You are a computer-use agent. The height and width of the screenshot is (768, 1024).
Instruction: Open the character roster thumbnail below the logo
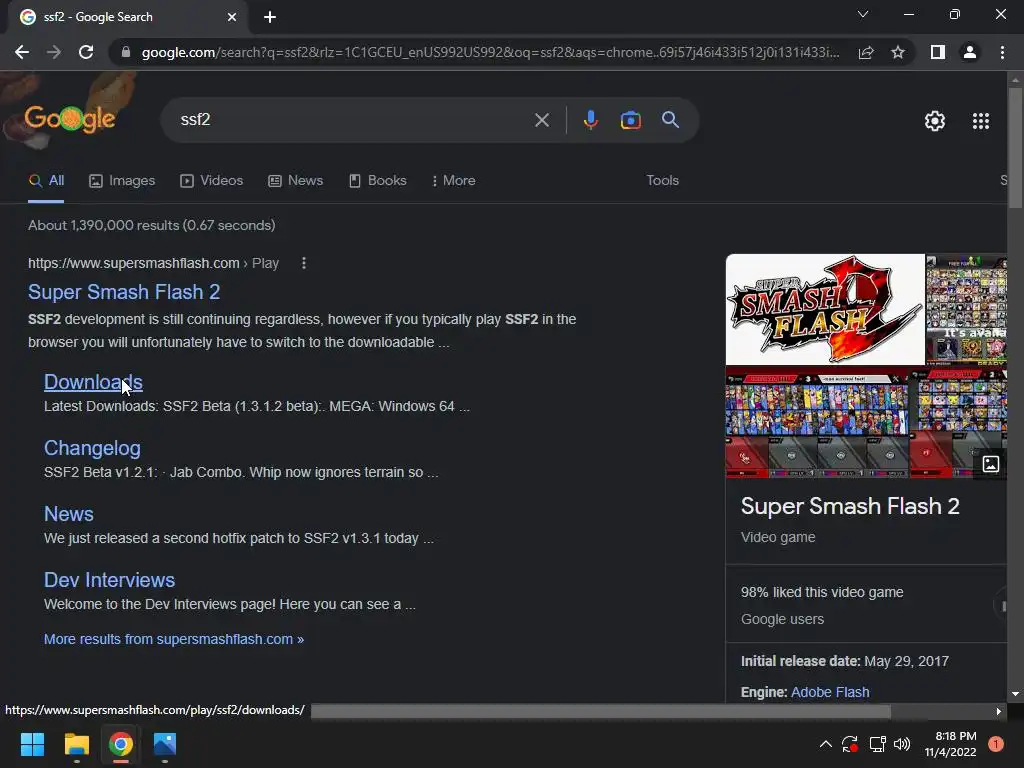(x=817, y=423)
